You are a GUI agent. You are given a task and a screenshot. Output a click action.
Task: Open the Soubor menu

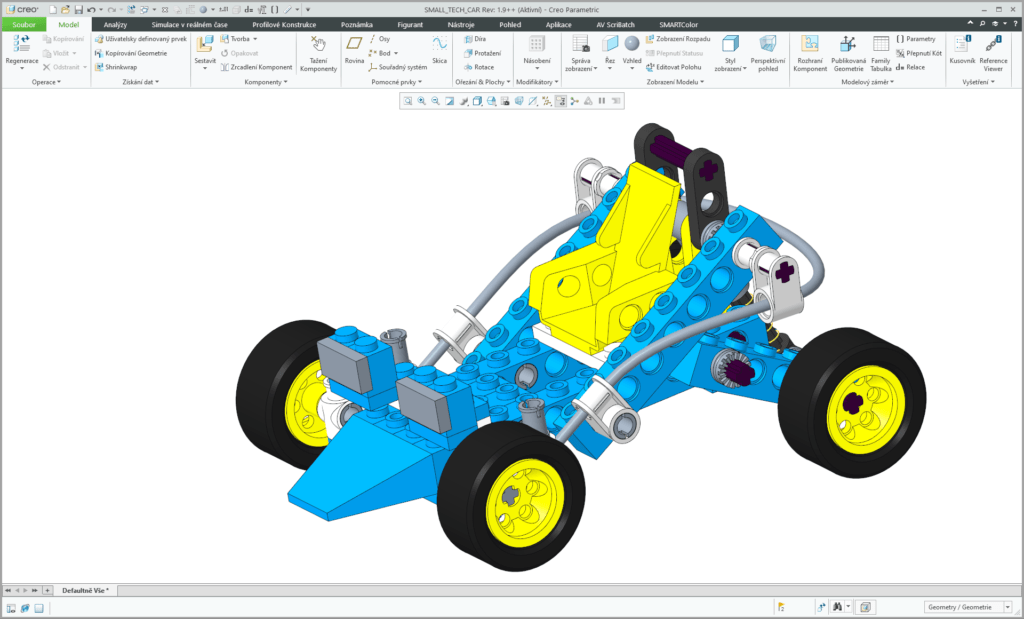pyautogui.click(x=22, y=24)
